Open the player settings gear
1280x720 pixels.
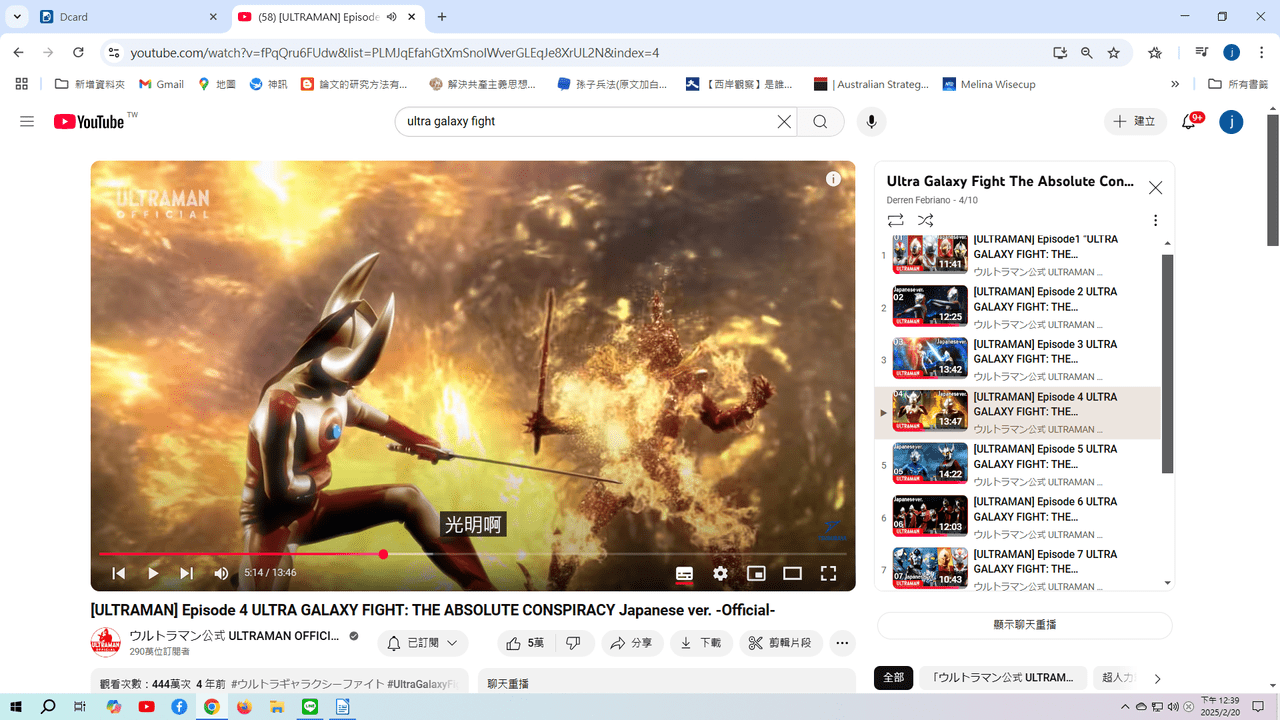click(720, 573)
